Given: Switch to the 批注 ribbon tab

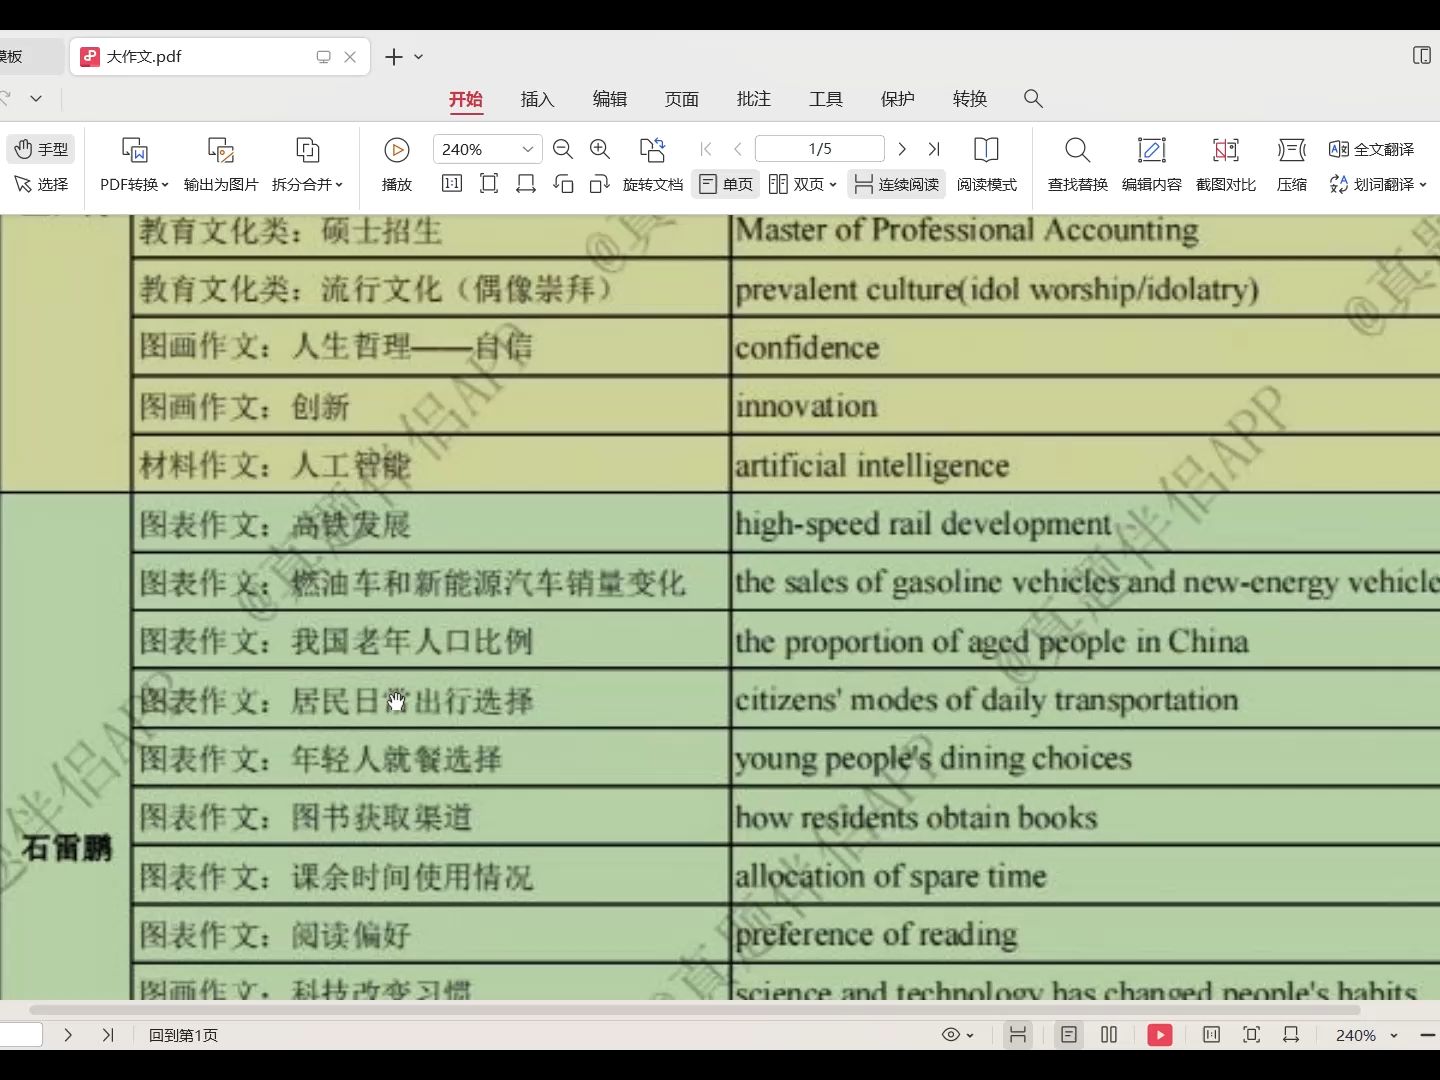Looking at the screenshot, I should [x=754, y=99].
